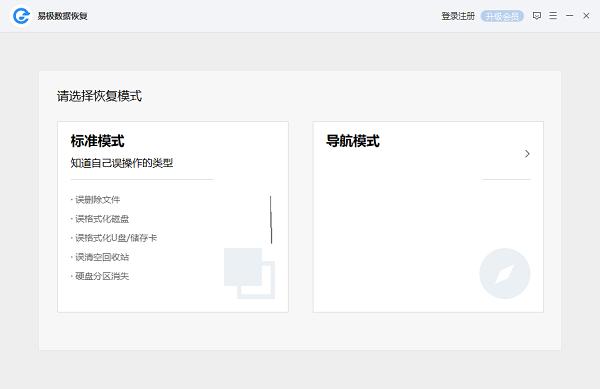Click text 误清空回收站
The height and width of the screenshot is (389, 600).
pos(102,257)
